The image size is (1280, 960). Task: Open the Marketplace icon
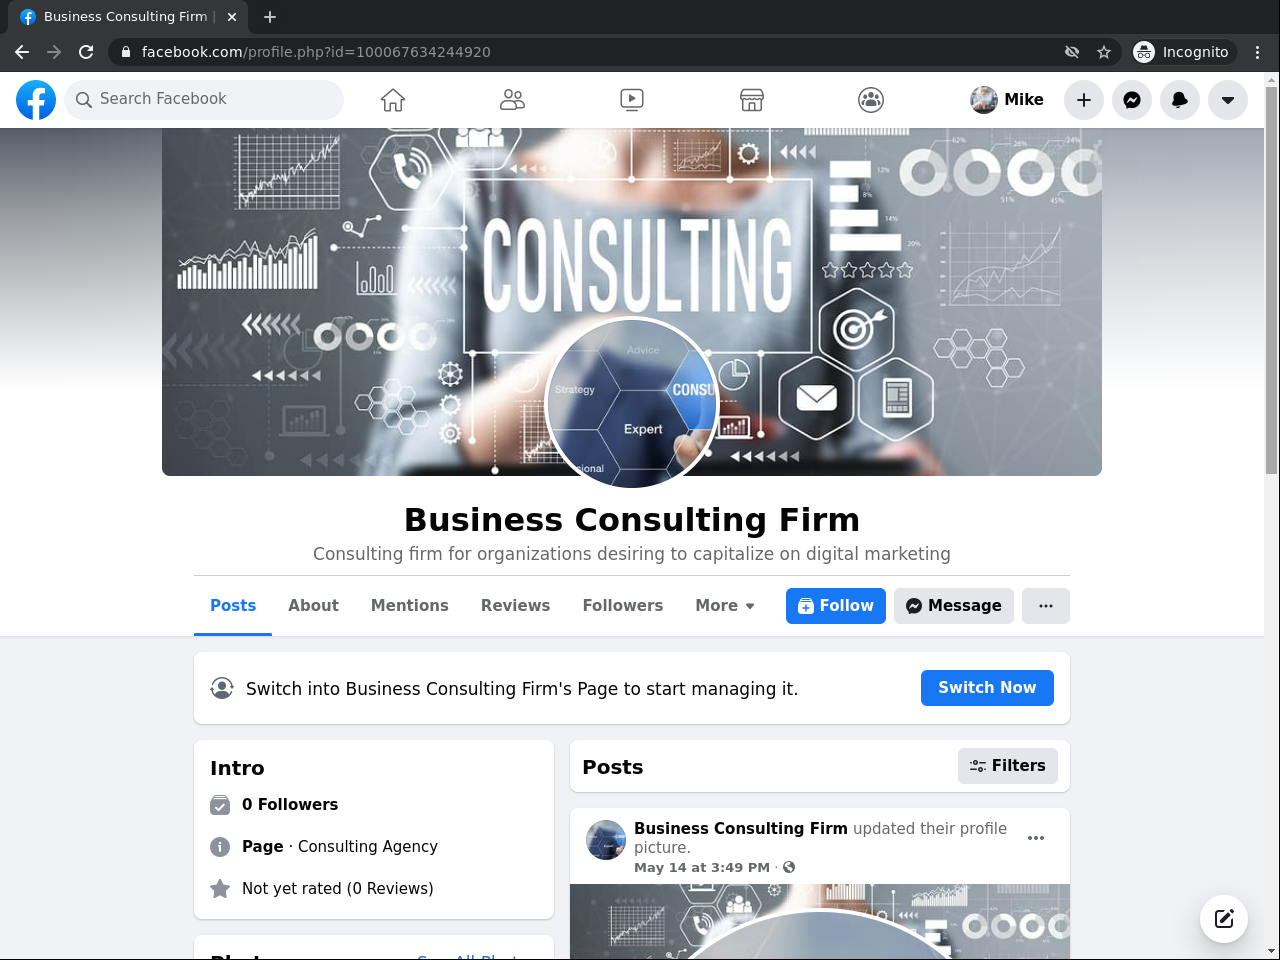pos(752,100)
